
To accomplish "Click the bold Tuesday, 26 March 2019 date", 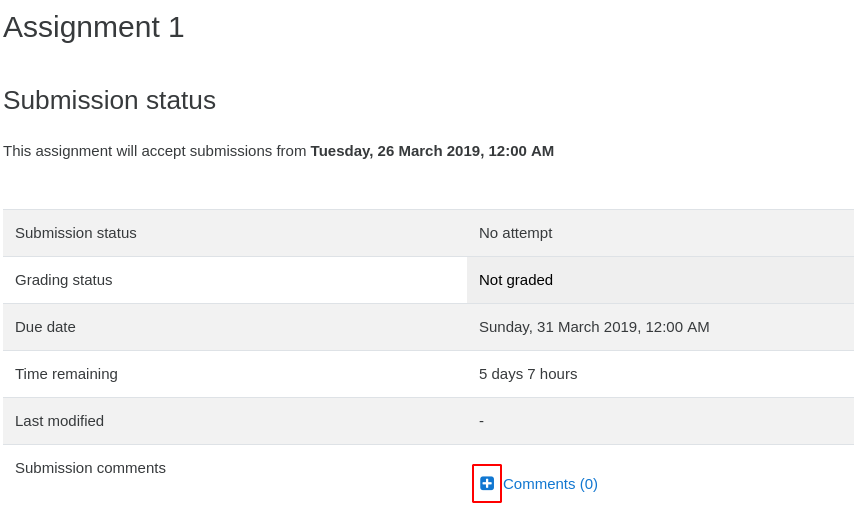I will click(397, 151).
